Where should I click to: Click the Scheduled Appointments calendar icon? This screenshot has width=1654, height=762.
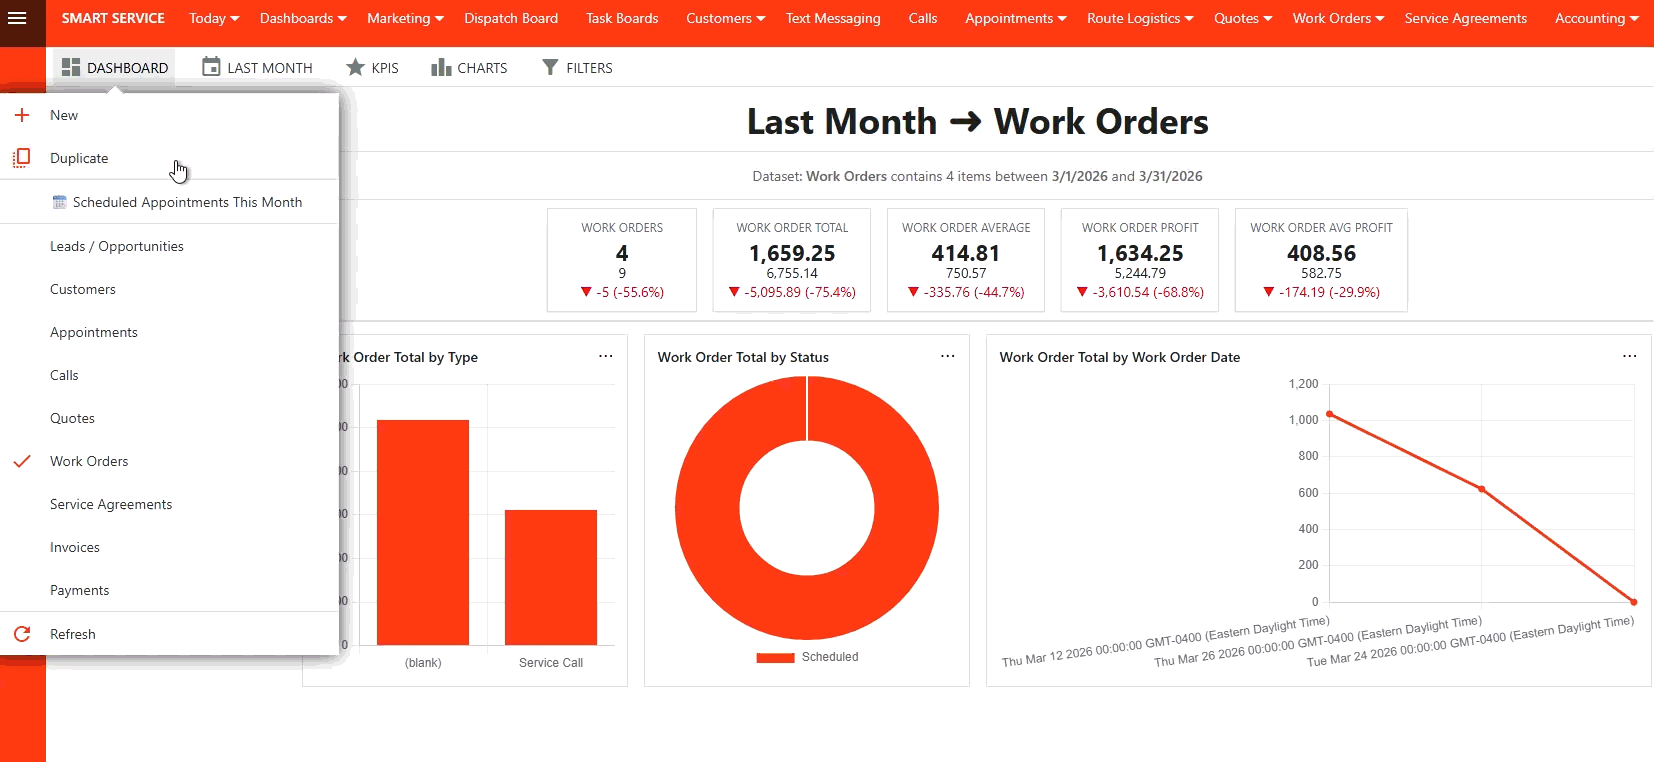point(59,202)
